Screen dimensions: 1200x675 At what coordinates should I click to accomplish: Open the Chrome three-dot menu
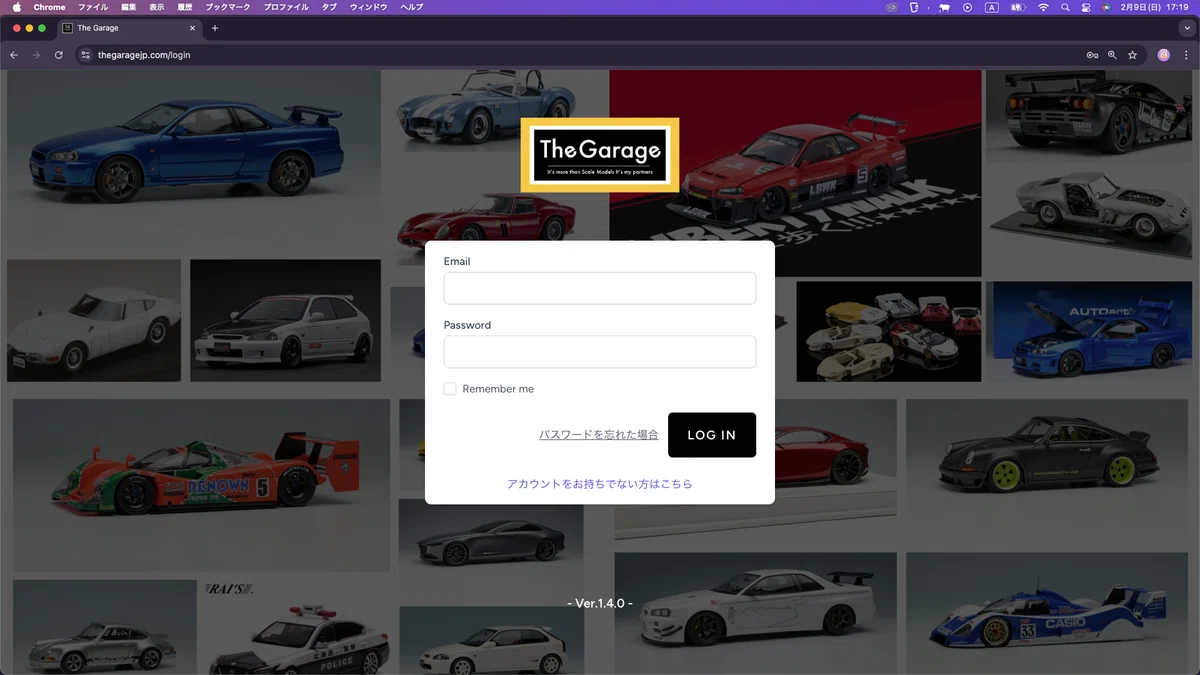[x=1185, y=55]
